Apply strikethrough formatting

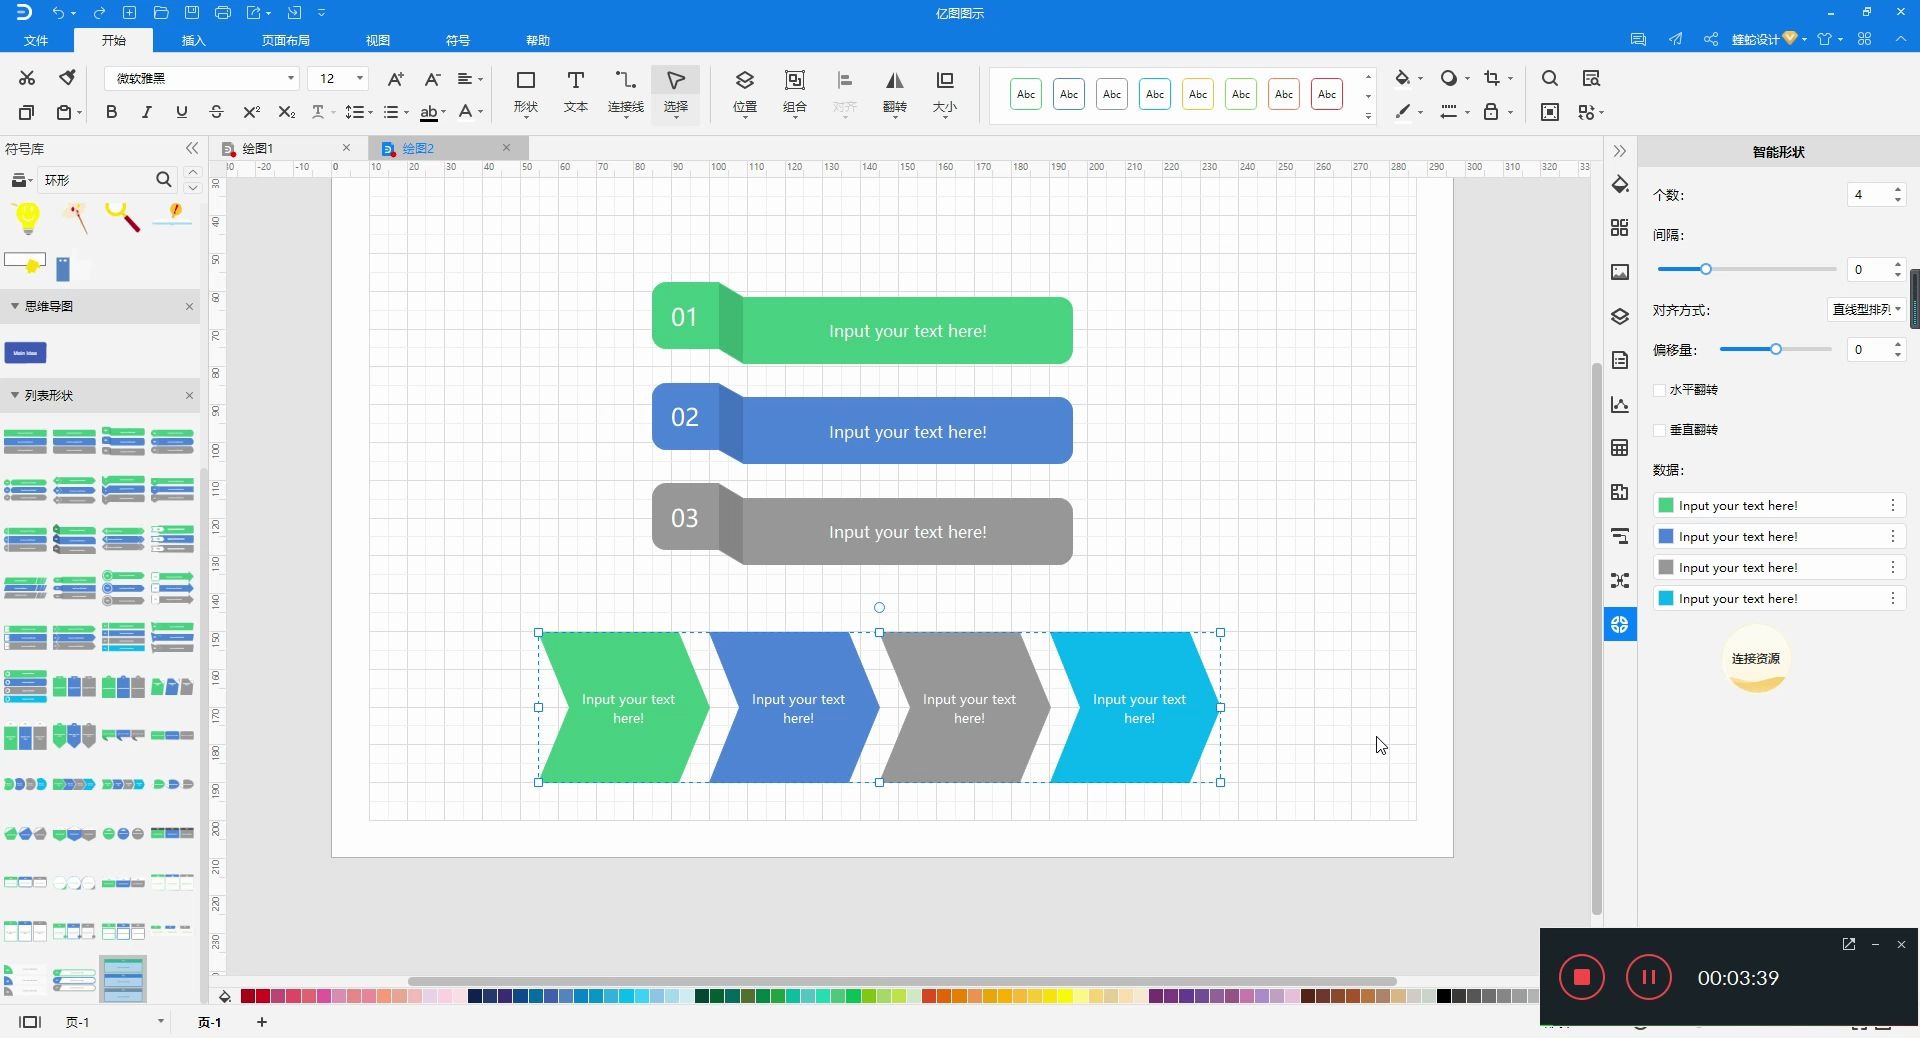[x=216, y=112]
